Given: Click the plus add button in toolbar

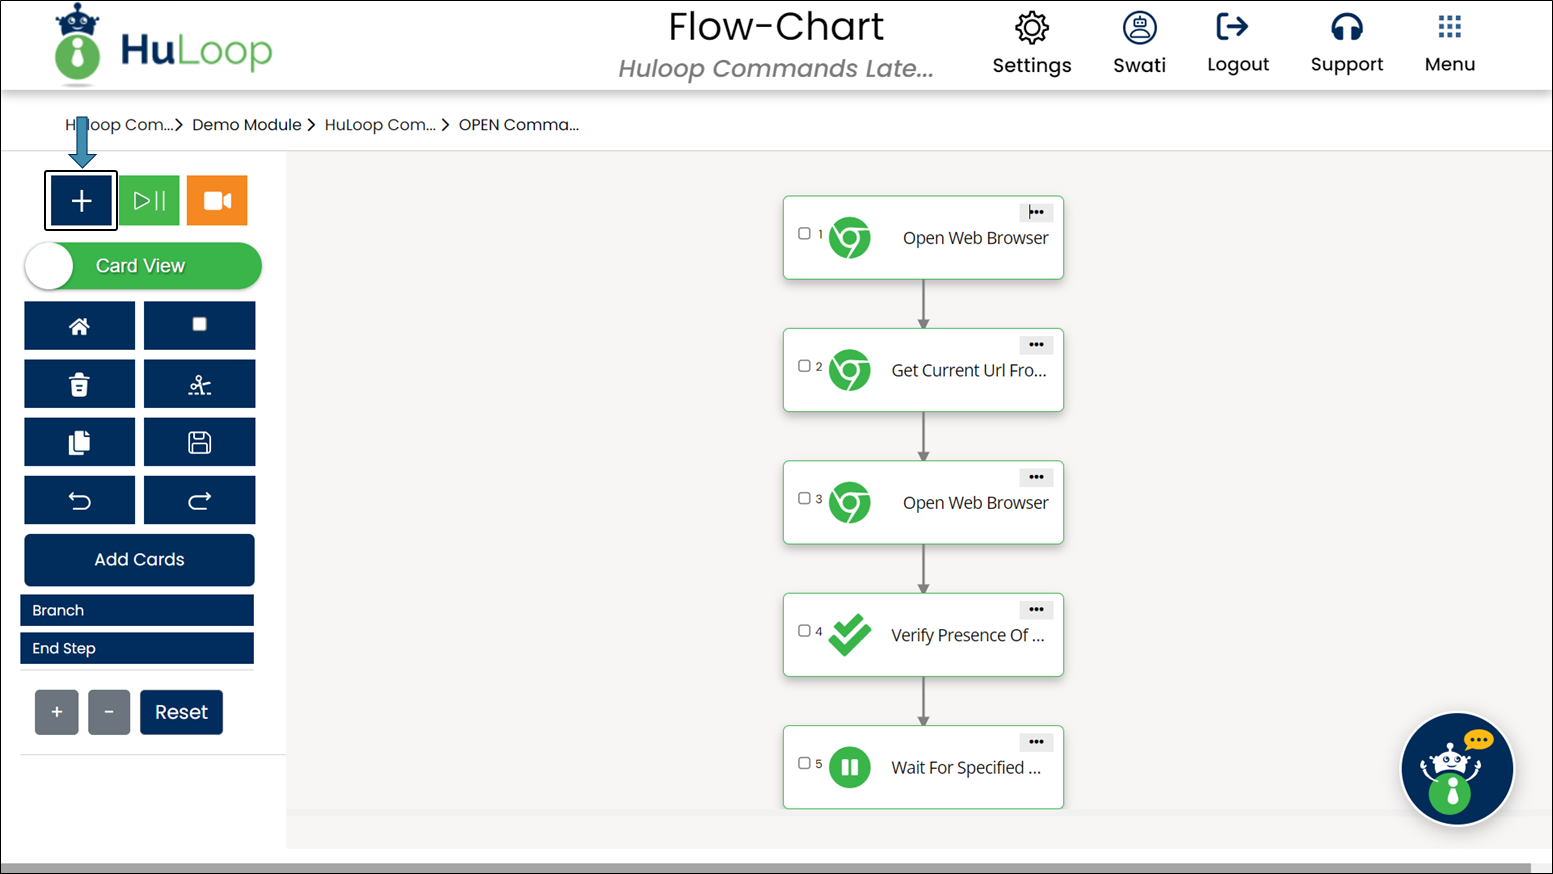Looking at the screenshot, I should (x=81, y=201).
